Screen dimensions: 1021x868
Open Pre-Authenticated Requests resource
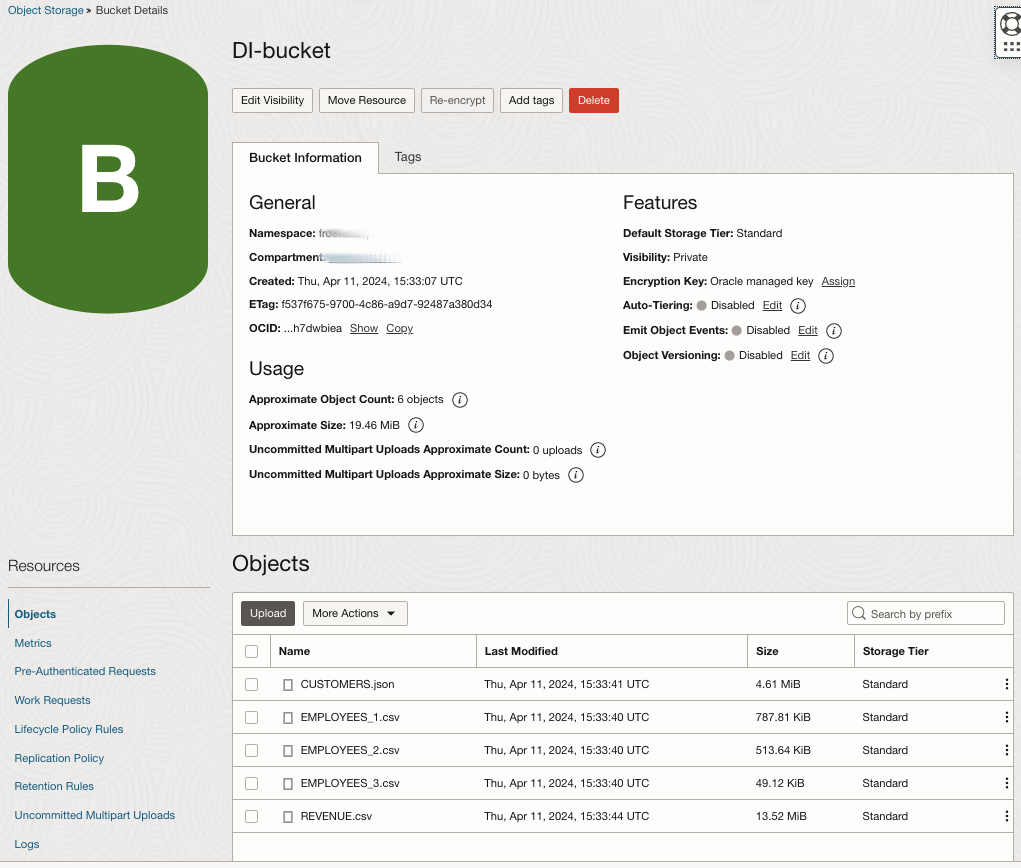pos(85,671)
